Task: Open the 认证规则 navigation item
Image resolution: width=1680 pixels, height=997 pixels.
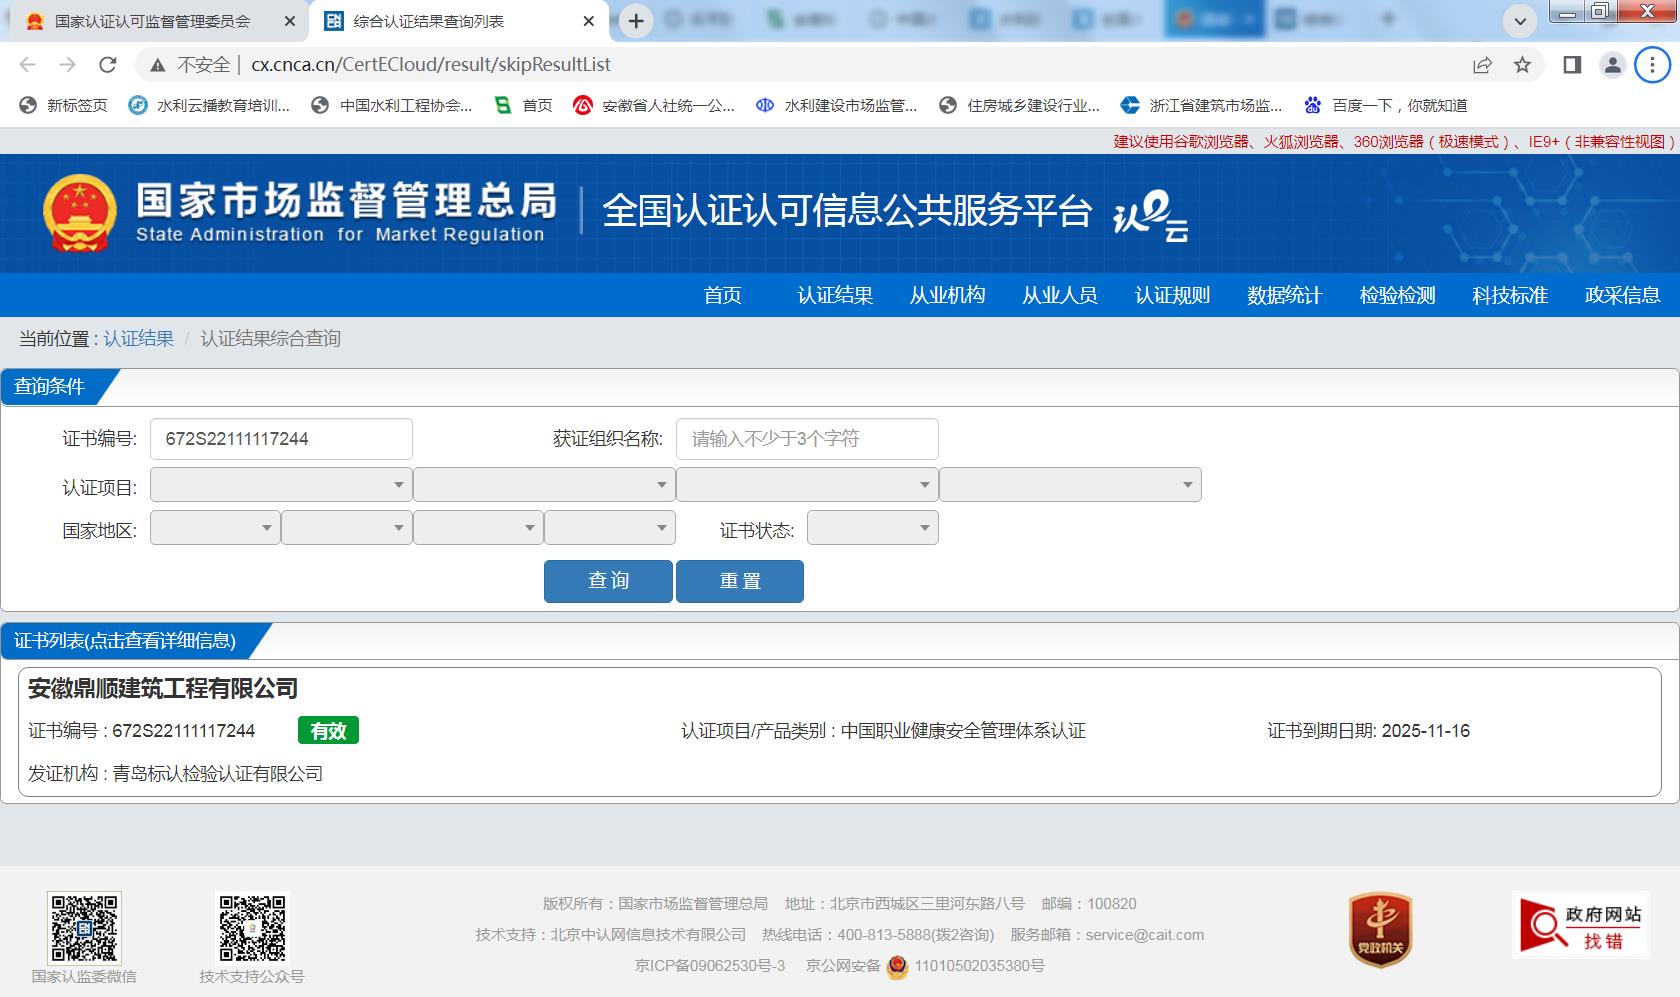Action: pos(1172,295)
